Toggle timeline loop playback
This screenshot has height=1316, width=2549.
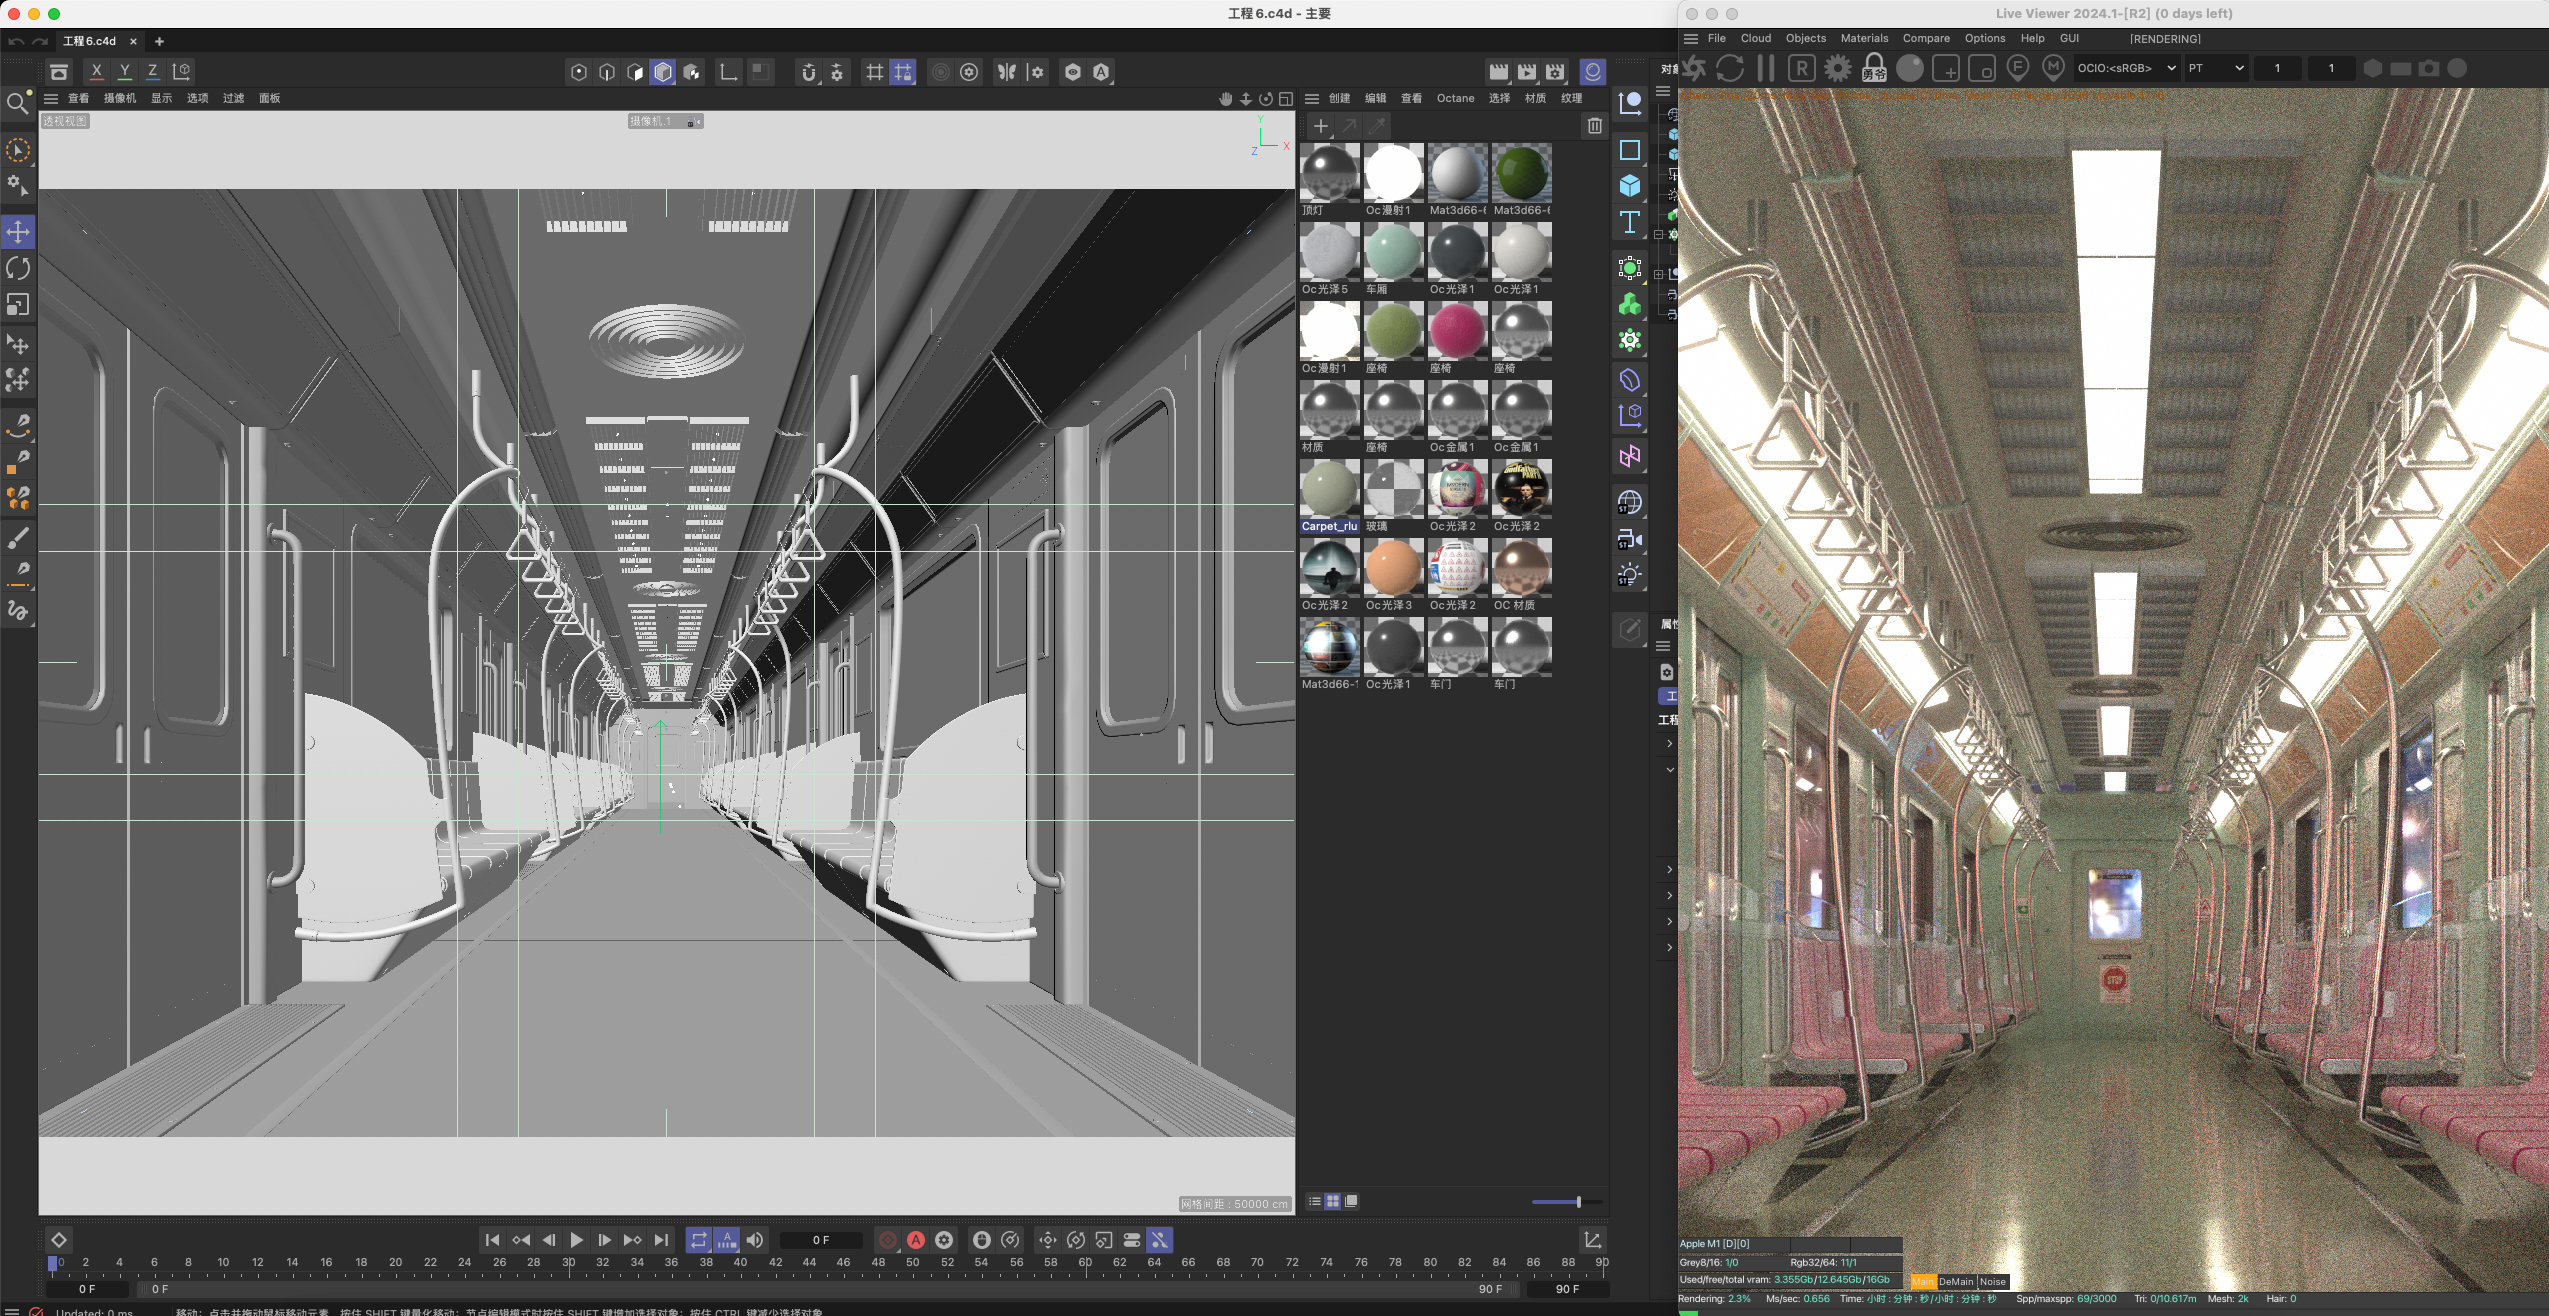pos(698,1240)
